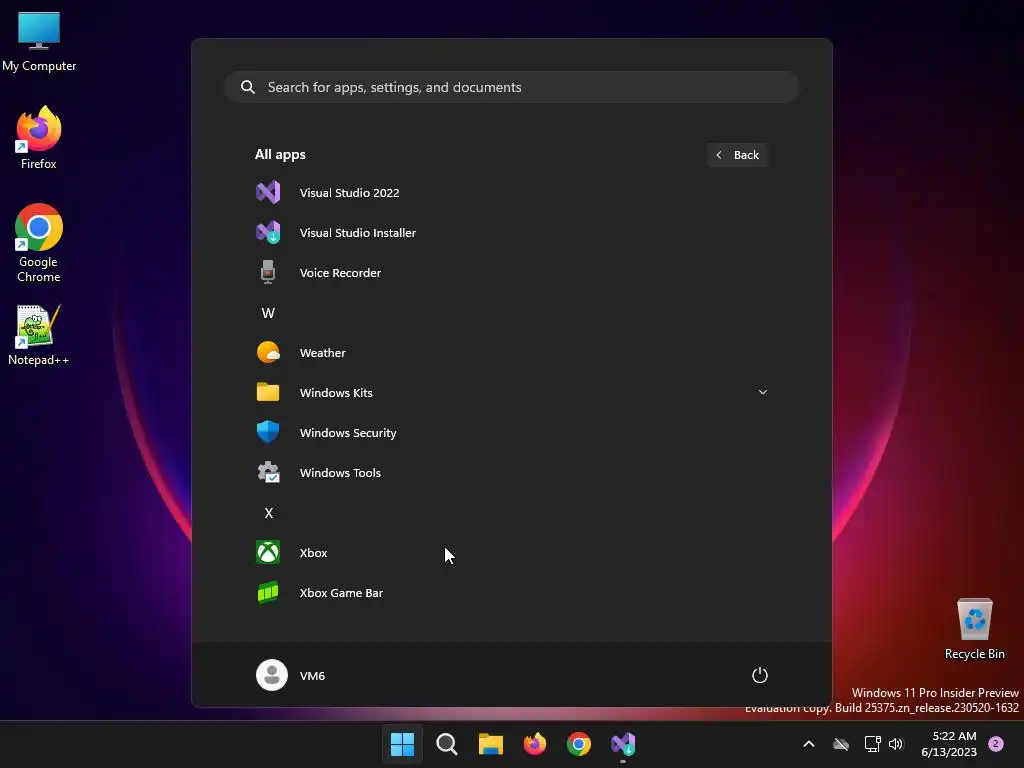Screen dimensions: 1024x768
Task: Open the Windows Security shield icon
Action: coord(268,432)
